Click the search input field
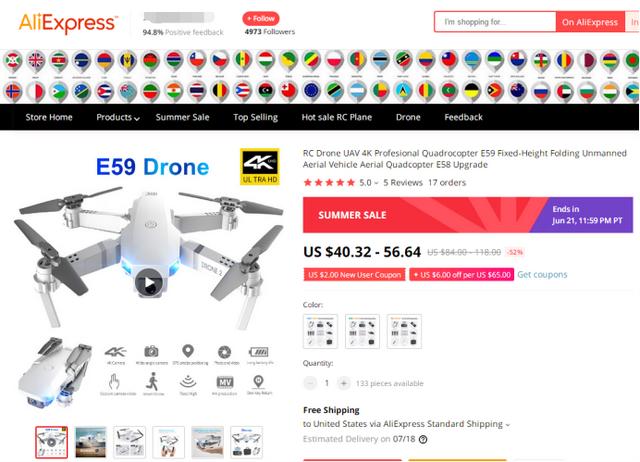640x462 pixels. (x=495, y=22)
